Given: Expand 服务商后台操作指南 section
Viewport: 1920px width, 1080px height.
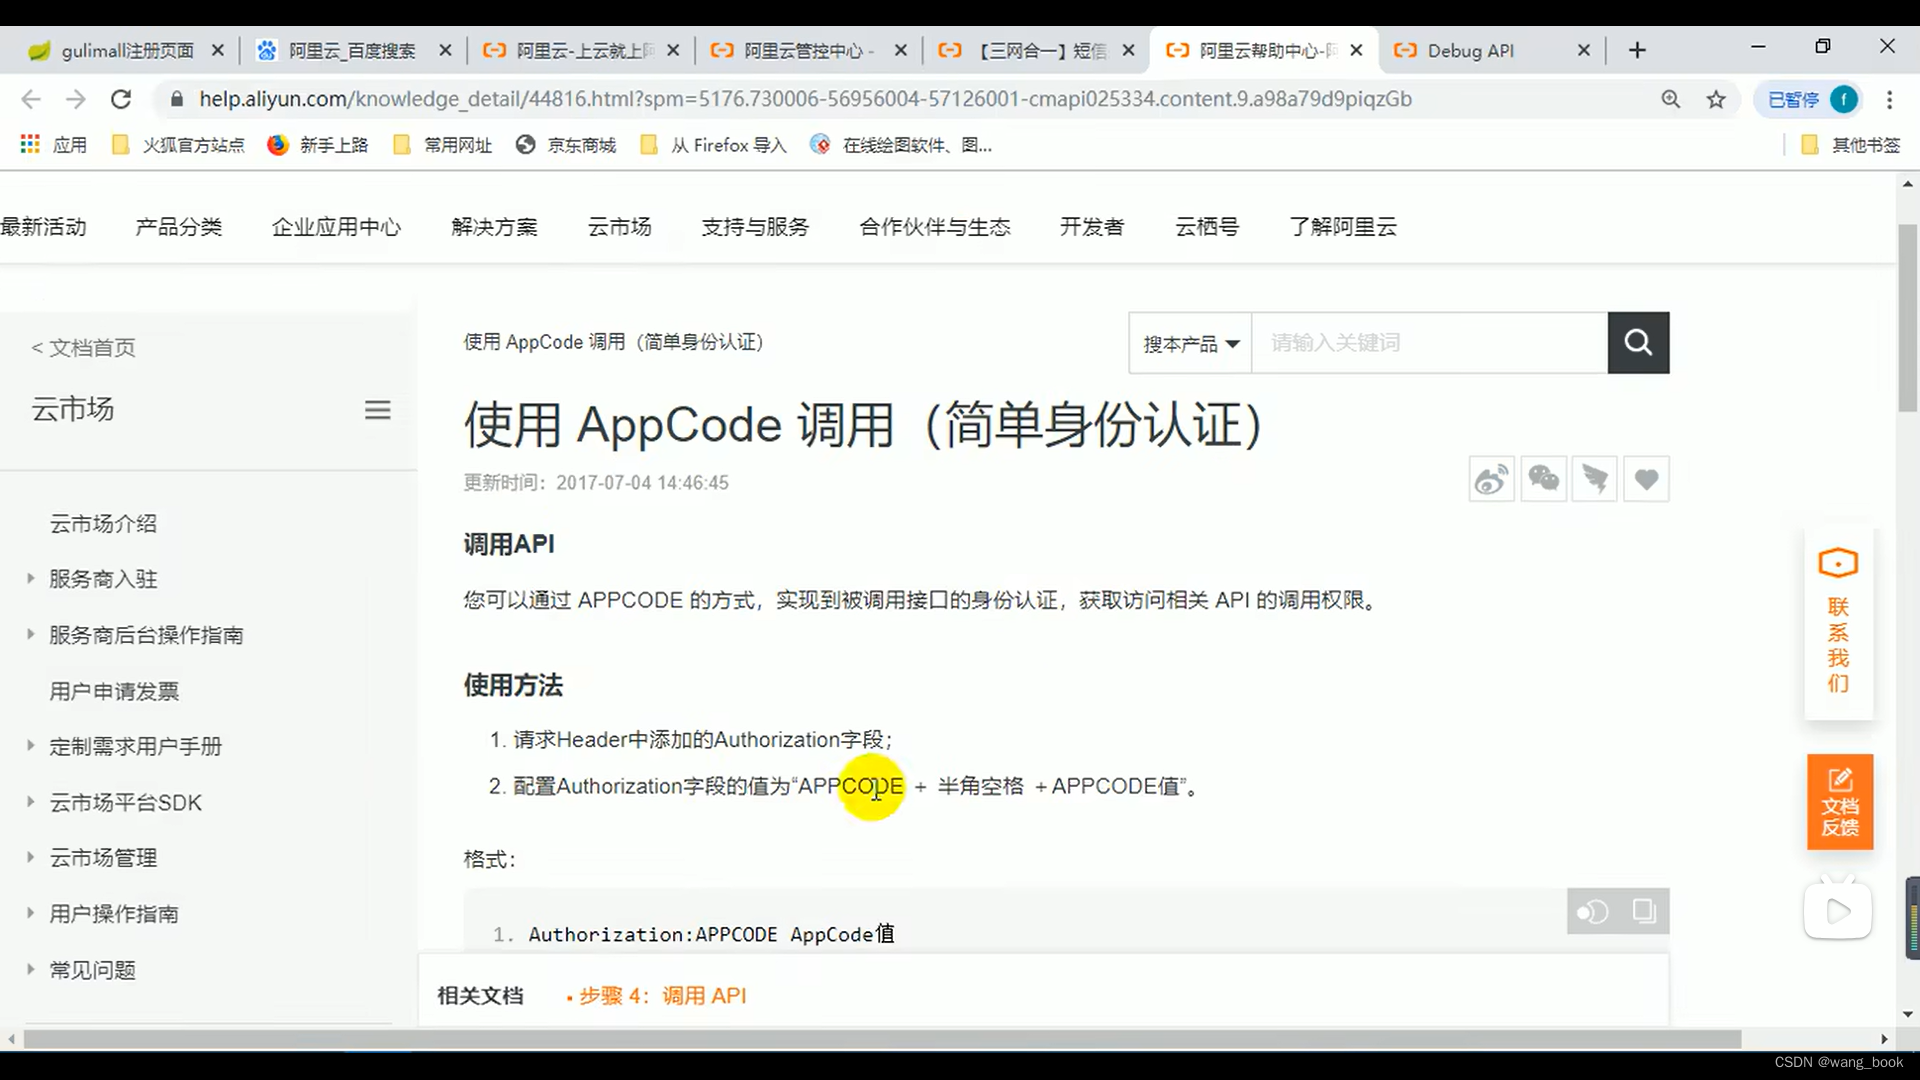Looking at the screenshot, I should [x=30, y=634].
